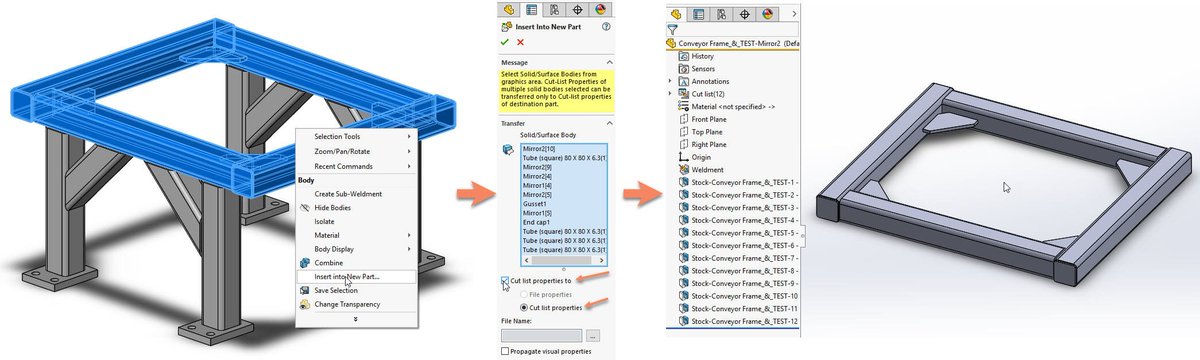Select Stock-Conveyor Frame_&_TEST-12 tree item
The image size is (1200, 360).
738,321
